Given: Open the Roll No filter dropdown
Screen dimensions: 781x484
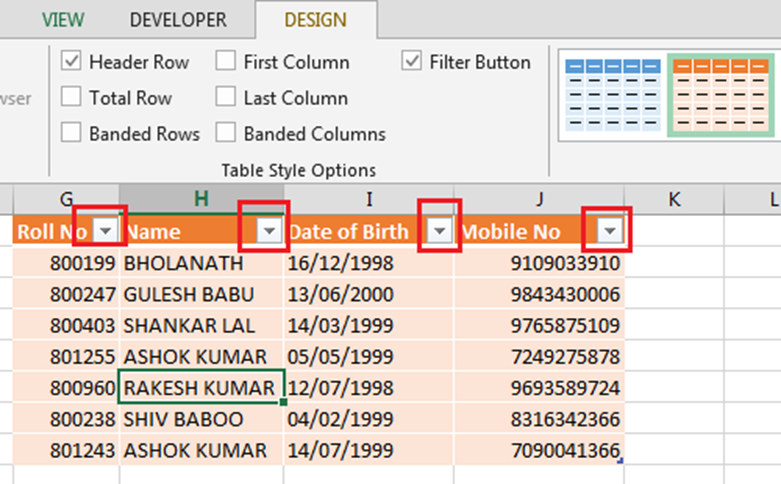Looking at the screenshot, I should pyautogui.click(x=107, y=231).
